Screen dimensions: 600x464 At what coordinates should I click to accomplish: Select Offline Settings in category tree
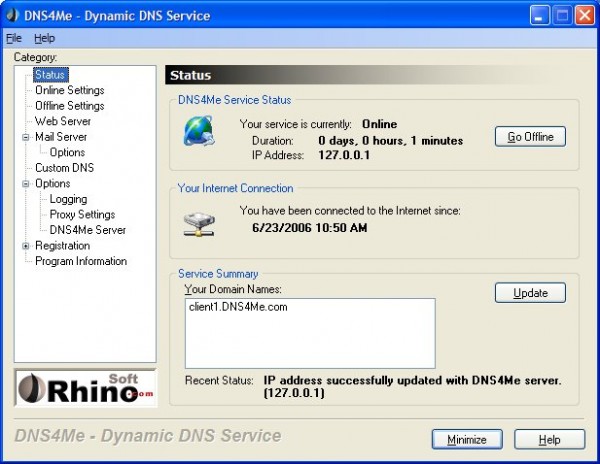[x=69, y=106]
